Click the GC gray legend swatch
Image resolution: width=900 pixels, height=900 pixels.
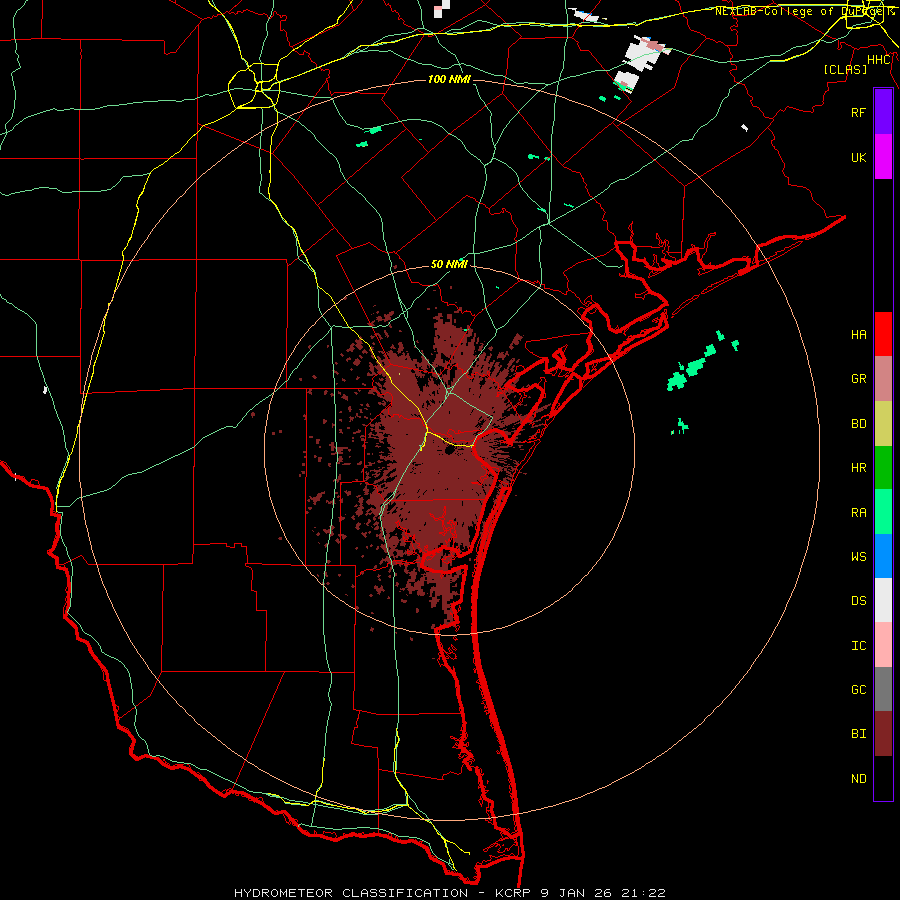pyautogui.click(x=883, y=689)
